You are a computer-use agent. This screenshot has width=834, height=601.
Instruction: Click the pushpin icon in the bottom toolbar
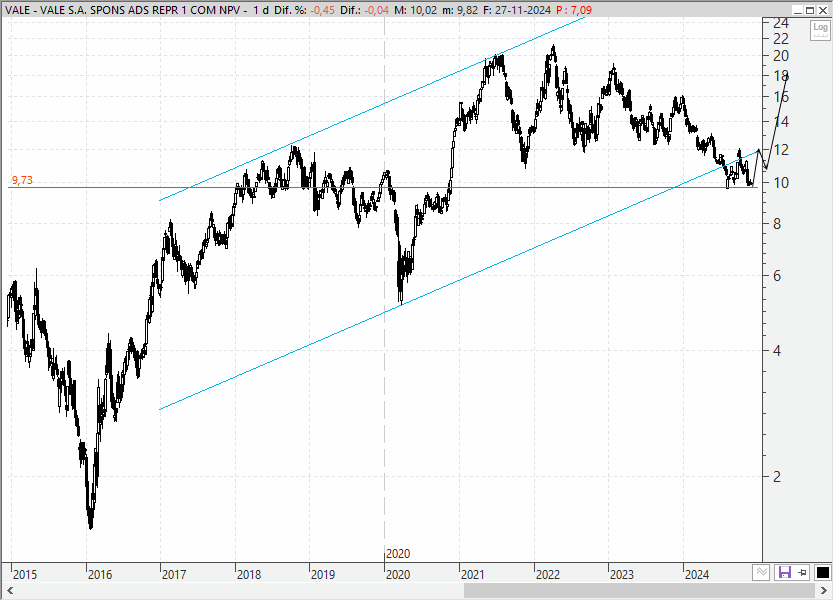pyautogui.click(x=802, y=572)
